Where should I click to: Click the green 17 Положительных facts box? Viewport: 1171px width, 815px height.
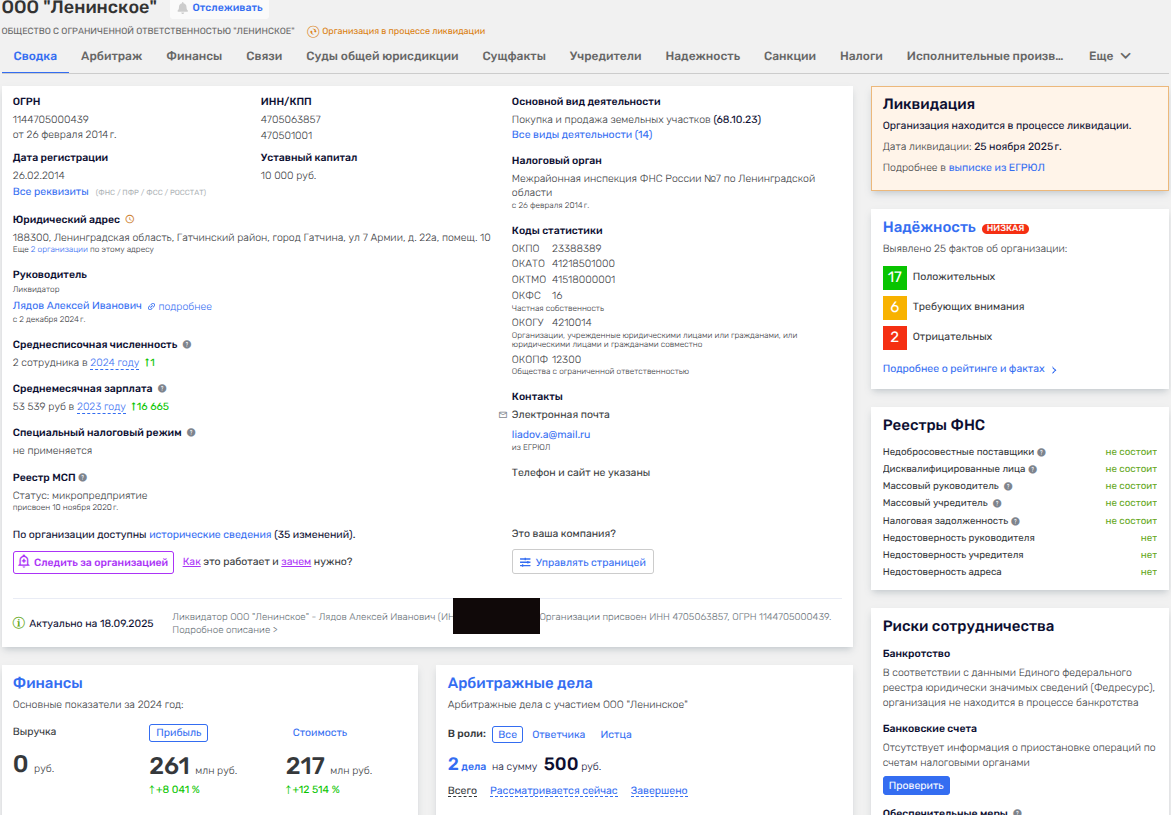tap(895, 277)
